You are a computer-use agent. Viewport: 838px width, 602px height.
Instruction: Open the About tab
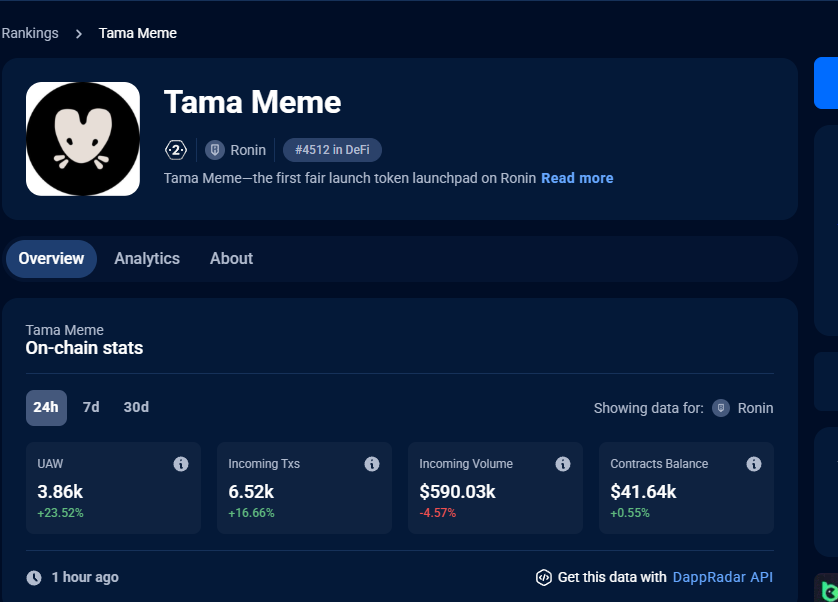coord(231,259)
